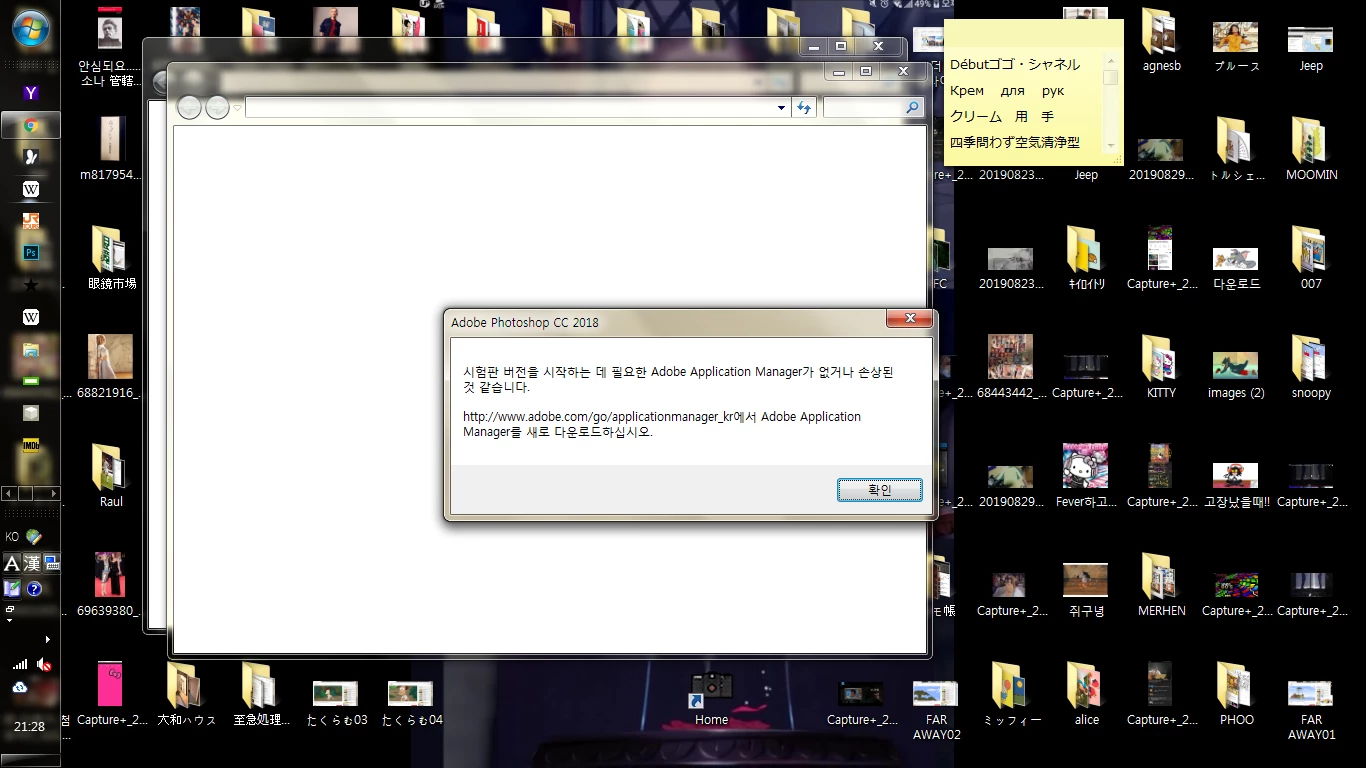Expand the address bar history dropdown
The width and height of the screenshot is (1366, 768).
tap(781, 108)
